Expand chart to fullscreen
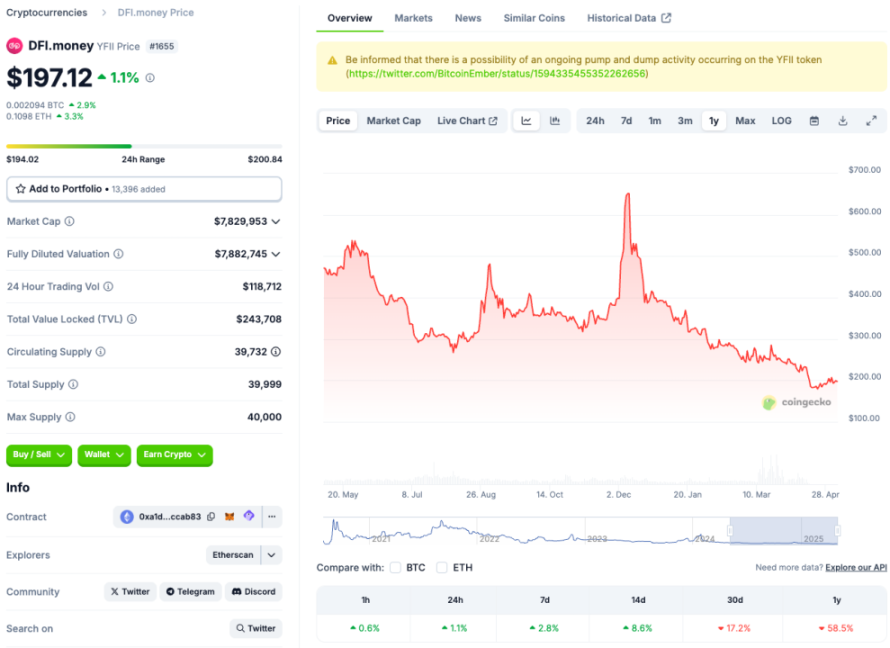The height and width of the screenshot is (648, 890). pyautogui.click(x=871, y=121)
